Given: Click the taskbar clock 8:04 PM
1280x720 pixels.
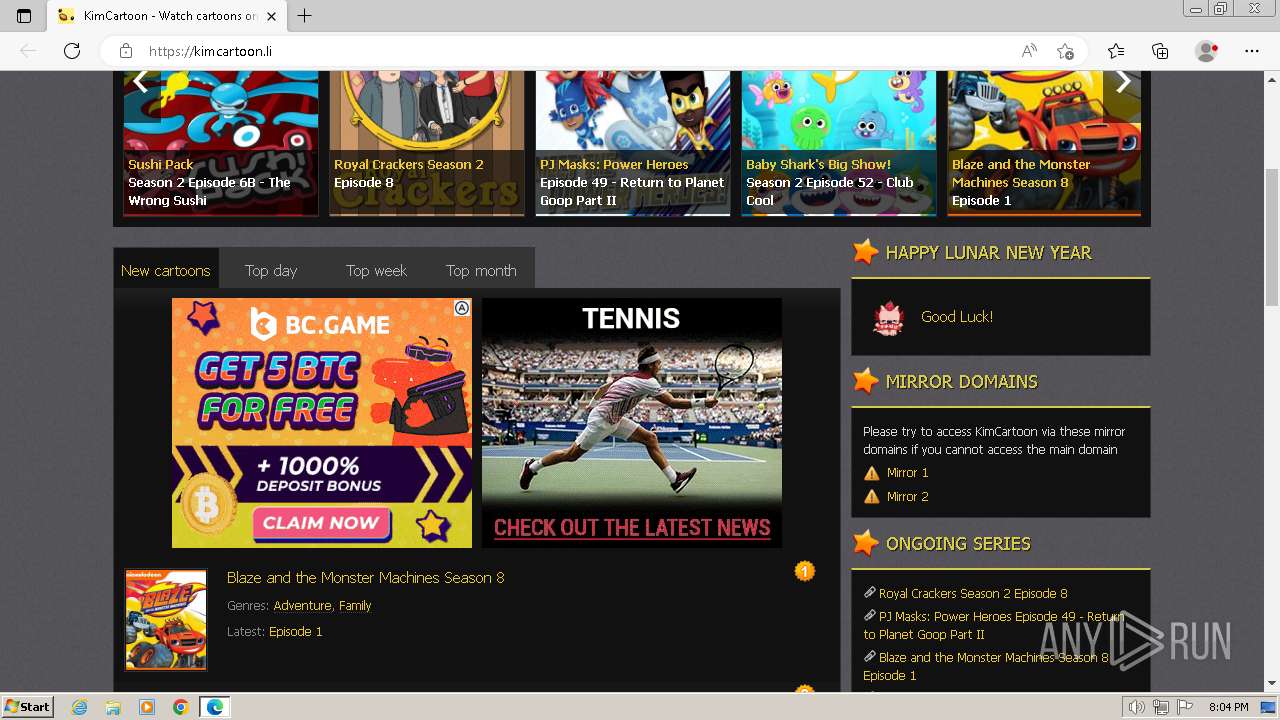Looking at the screenshot, I should pos(1228,707).
